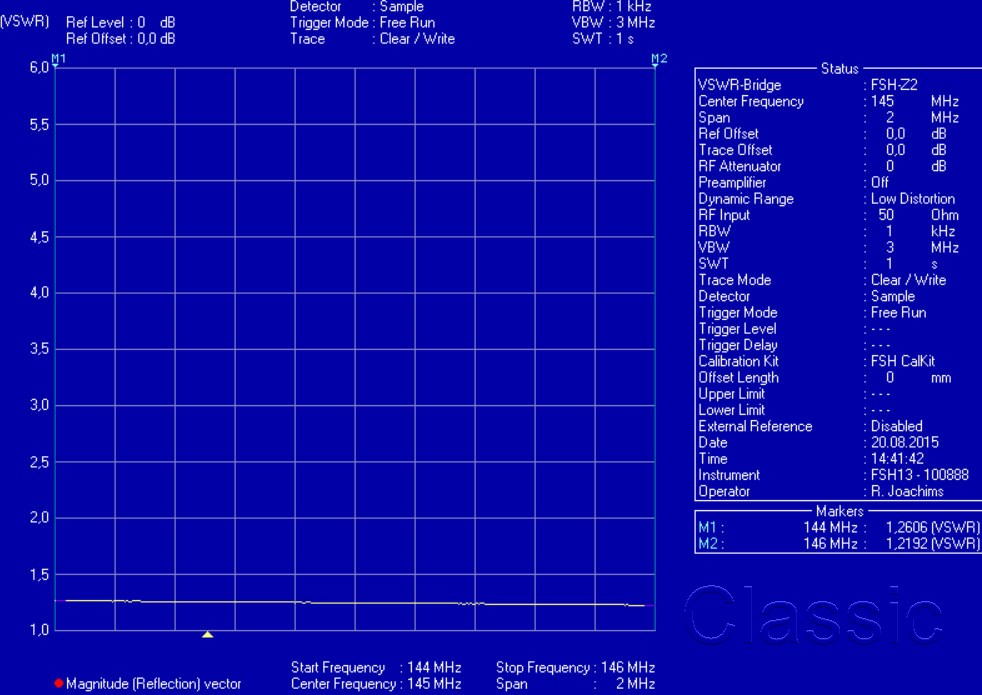Click the 2,0 value on the VSWR axis
The image size is (982, 695).
point(39,518)
